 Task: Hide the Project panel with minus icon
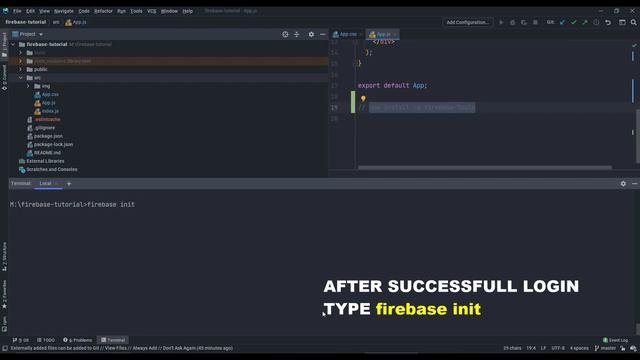click(322, 34)
